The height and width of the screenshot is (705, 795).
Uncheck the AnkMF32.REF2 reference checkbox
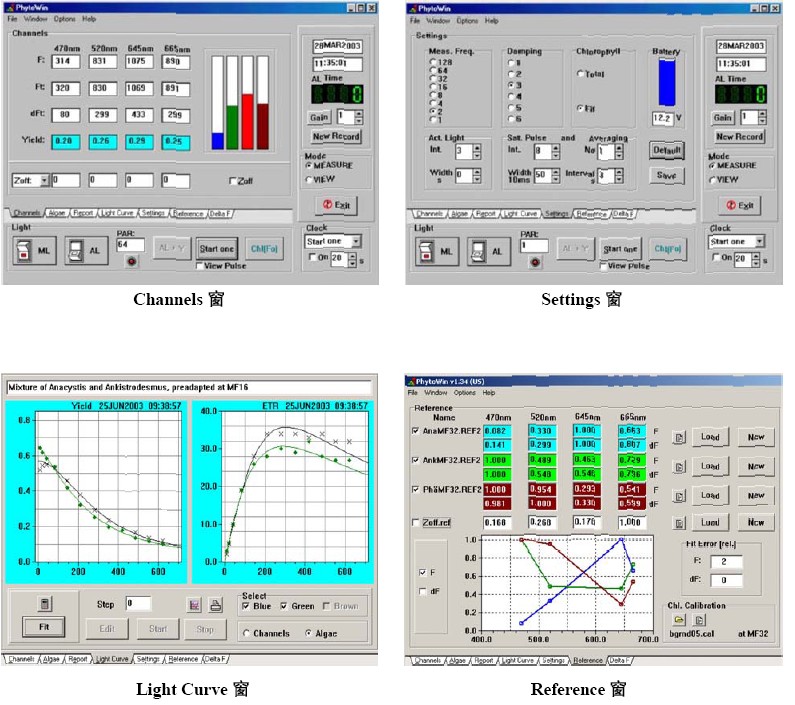click(x=416, y=460)
